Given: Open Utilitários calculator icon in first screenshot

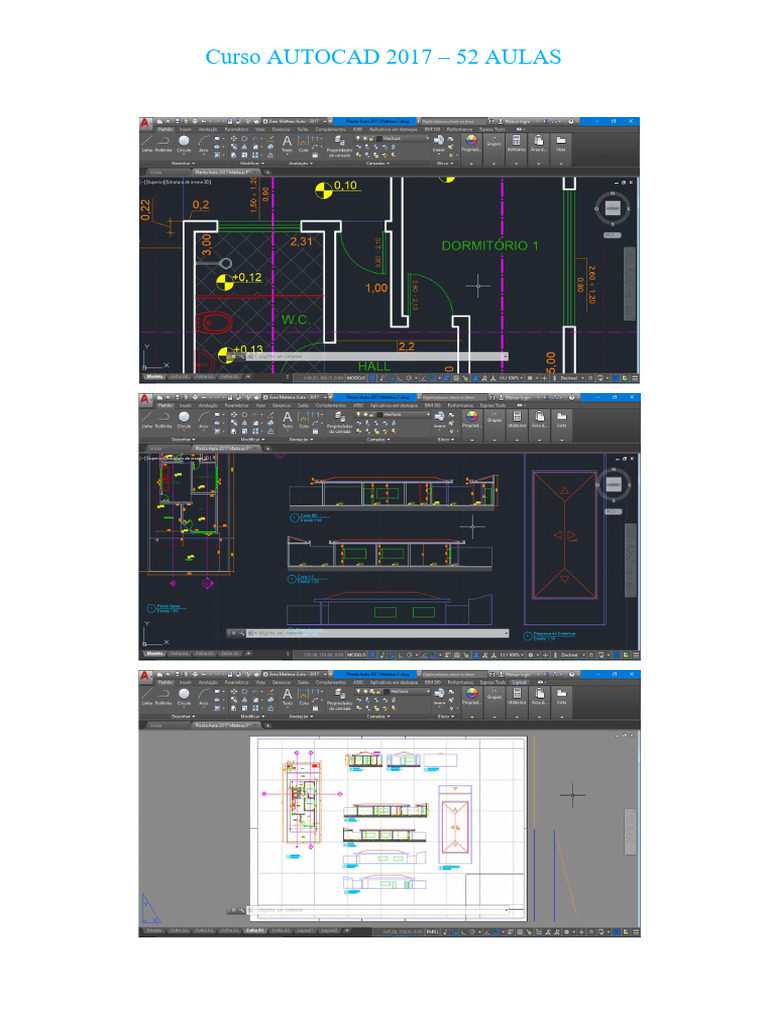Looking at the screenshot, I should tap(516, 143).
